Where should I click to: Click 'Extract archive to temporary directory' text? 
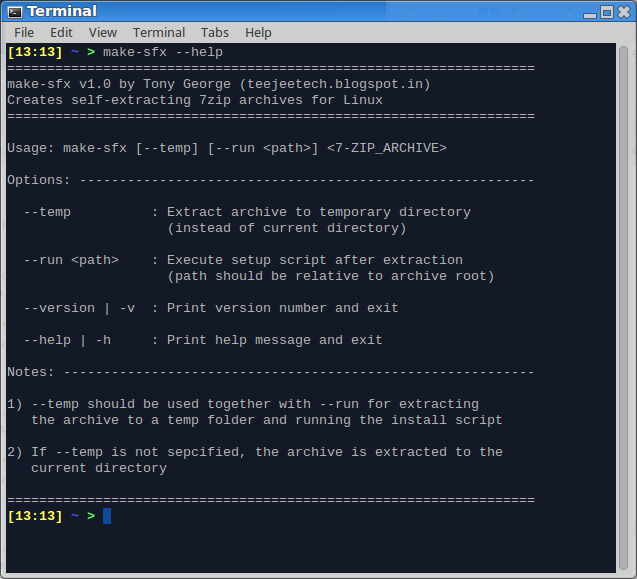tap(319, 212)
